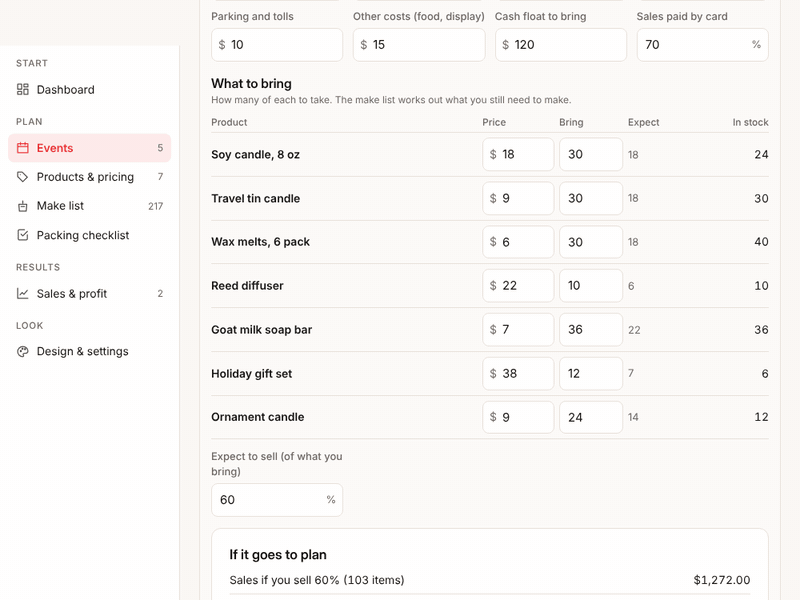Click the Goat milk soap bar name

coord(262,330)
